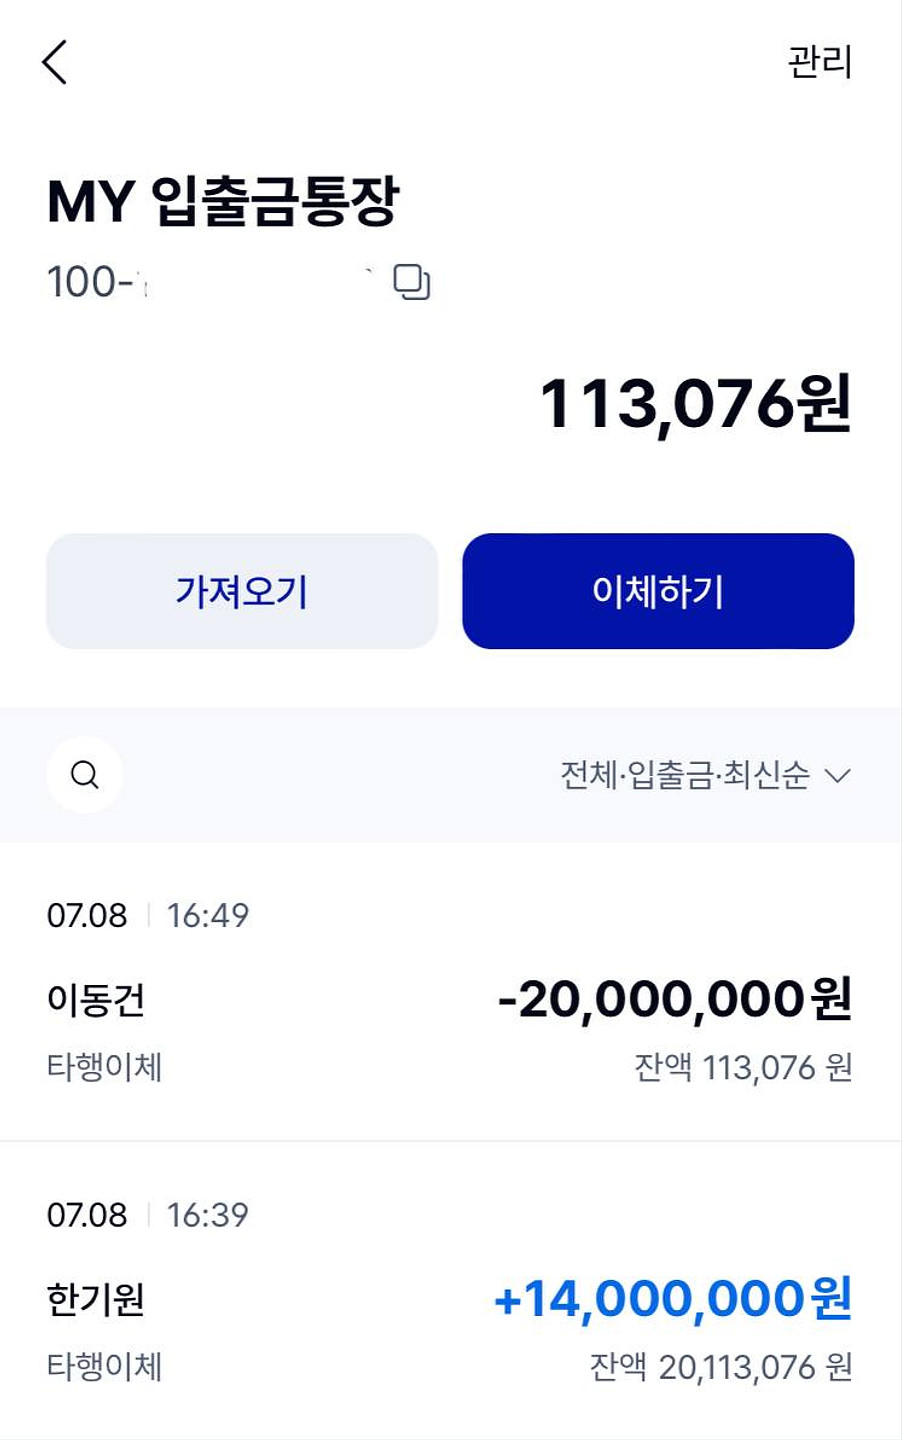
Task: Tap the 16:49 transaction timestamp
Action: click(208, 915)
